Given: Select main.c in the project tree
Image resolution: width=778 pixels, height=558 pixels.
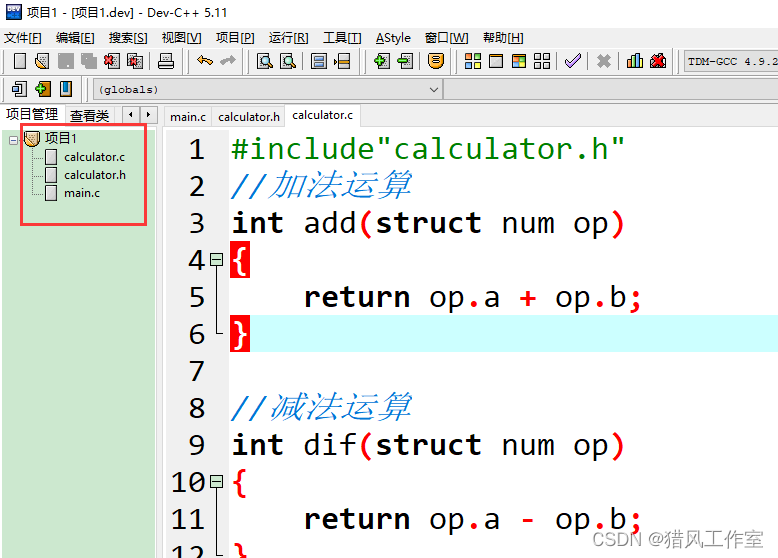Looking at the screenshot, I should [82, 193].
